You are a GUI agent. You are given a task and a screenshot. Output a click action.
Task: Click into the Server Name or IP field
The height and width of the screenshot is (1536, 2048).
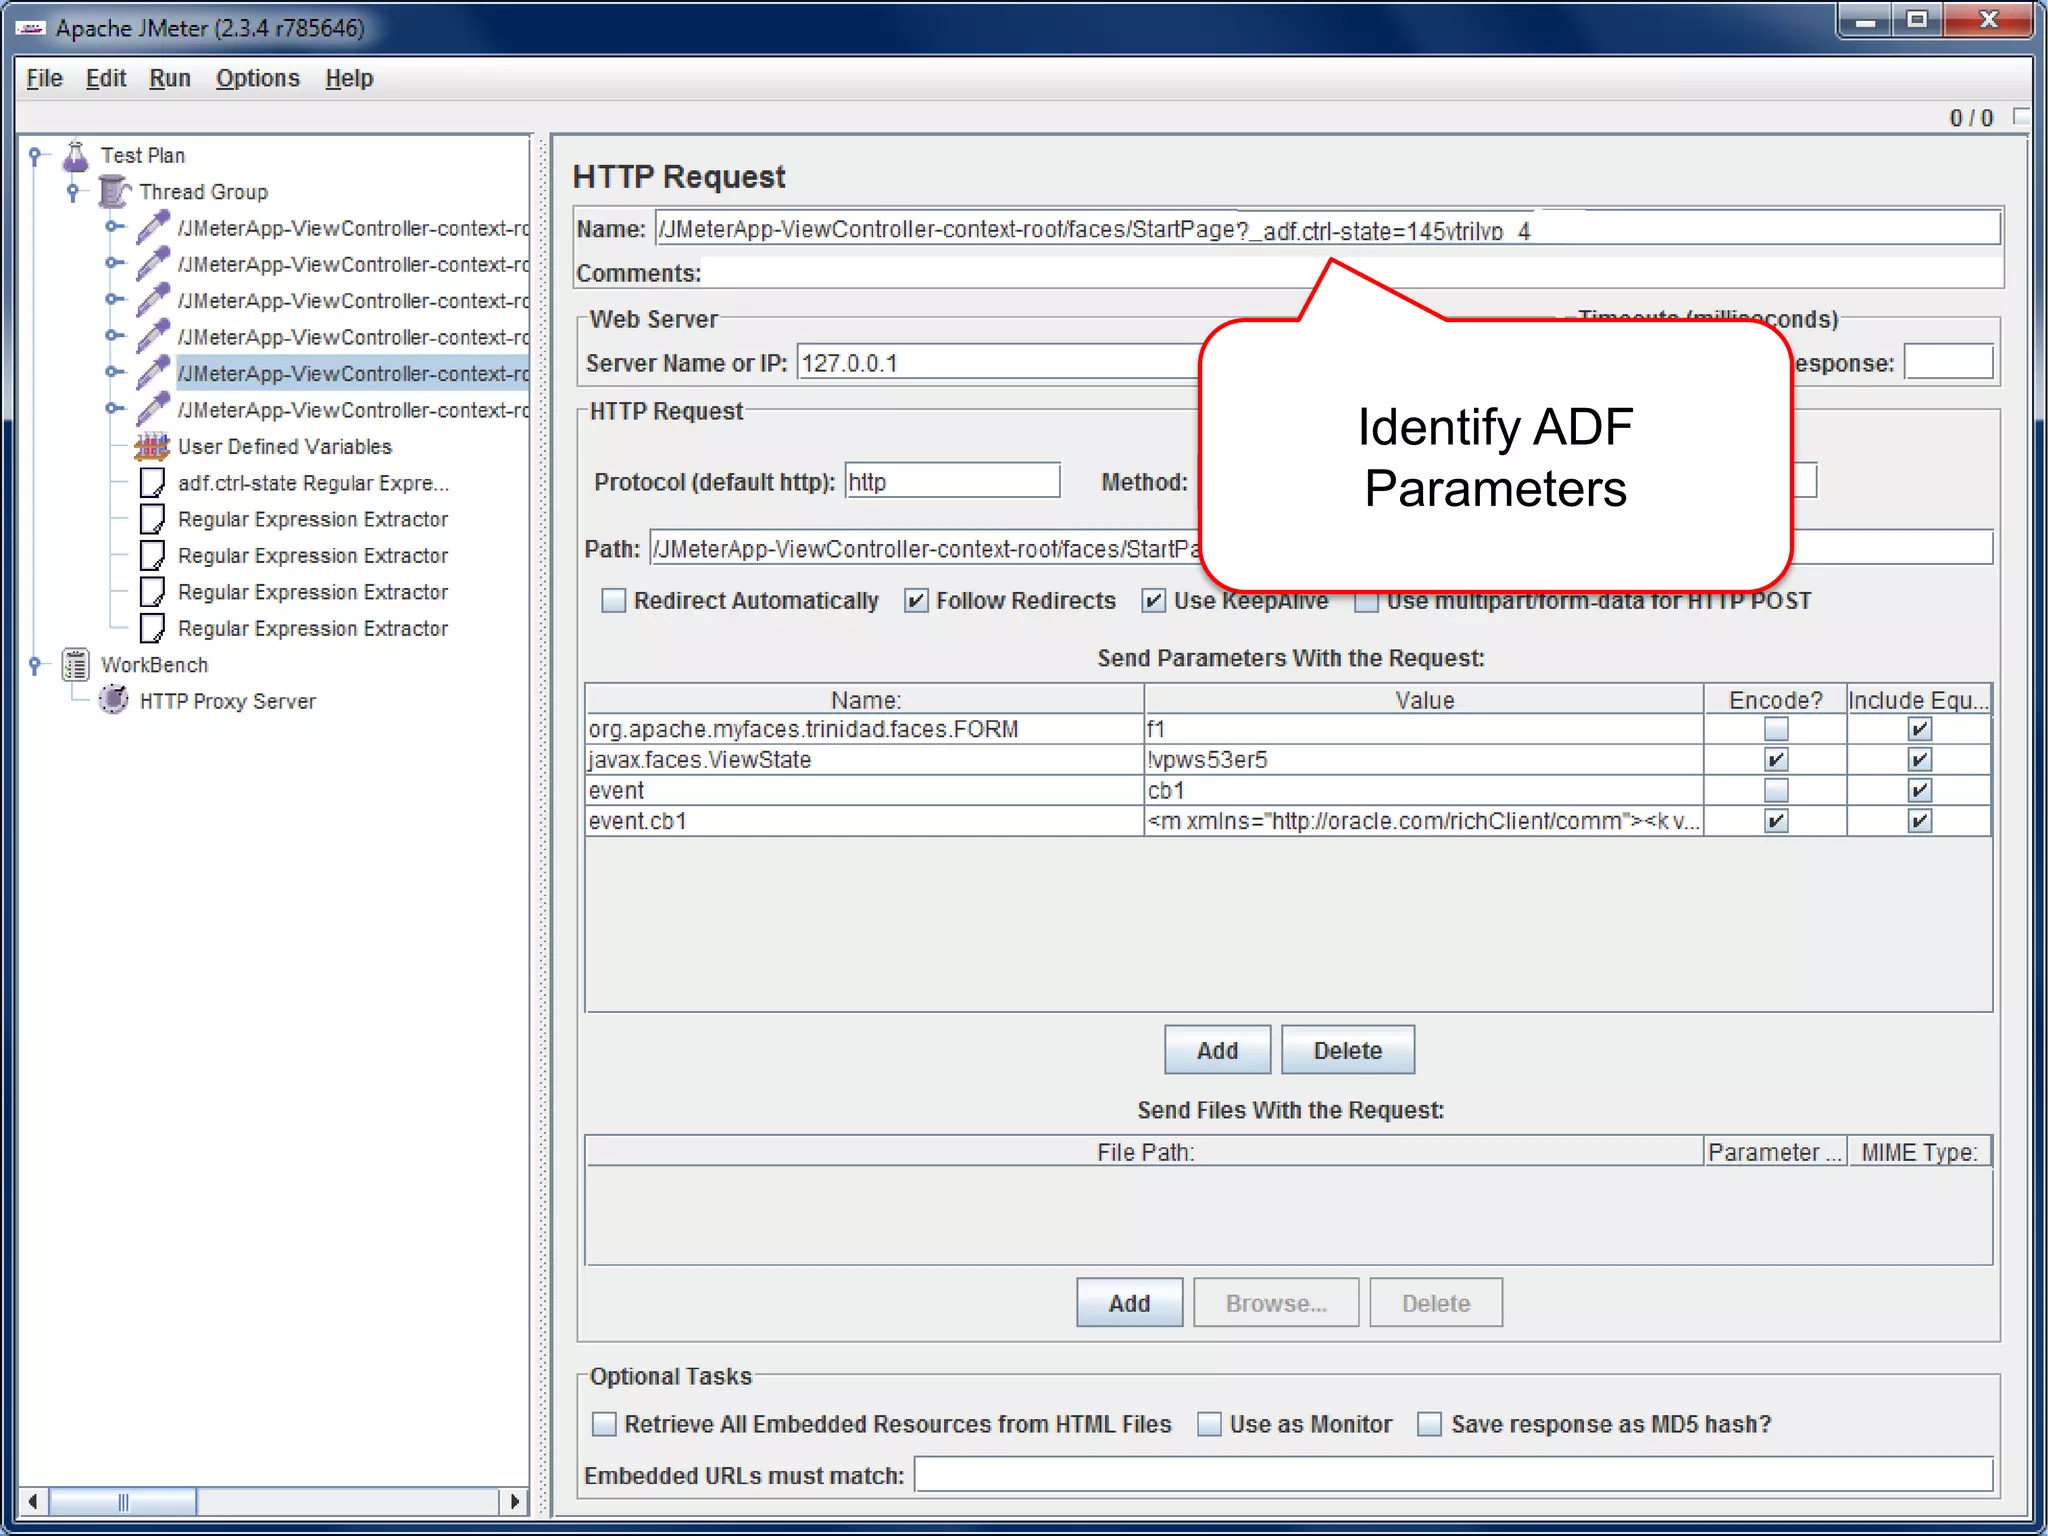1000,363
